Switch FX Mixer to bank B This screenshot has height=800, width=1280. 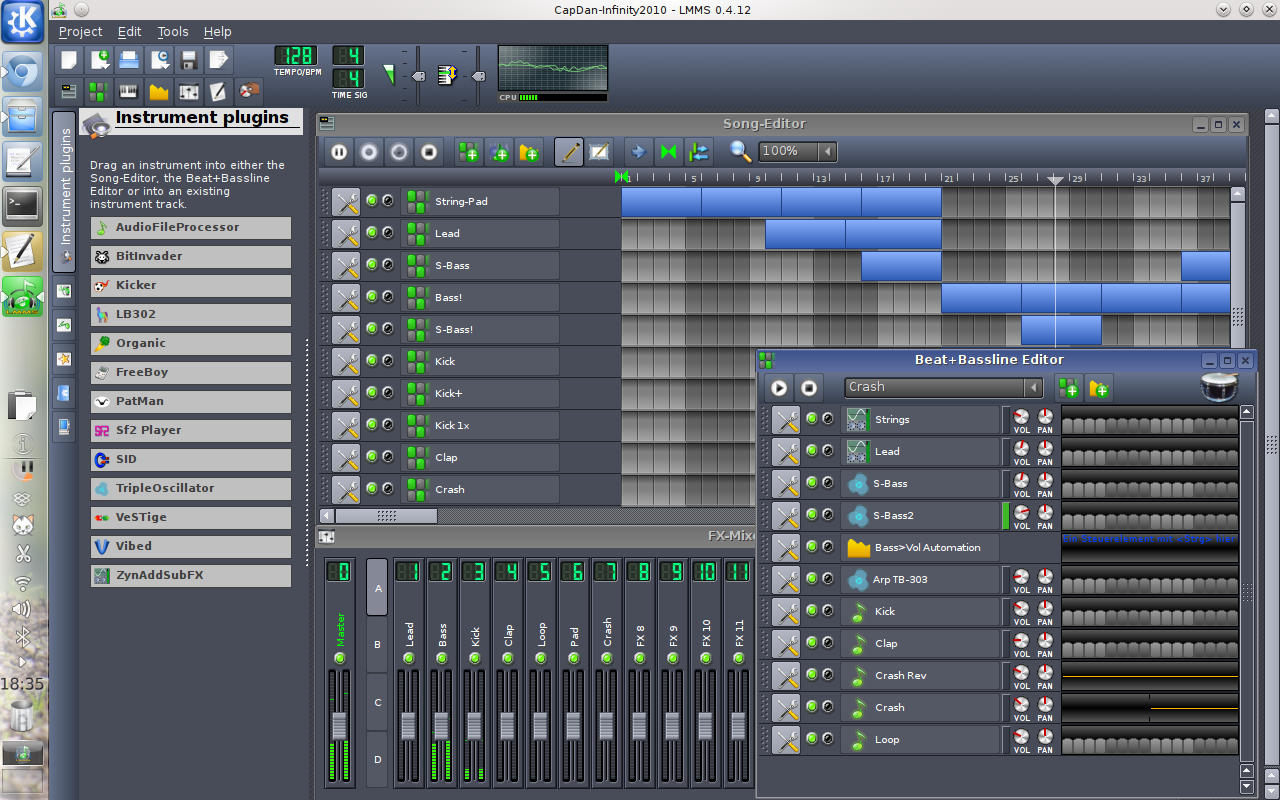[377, 645]
